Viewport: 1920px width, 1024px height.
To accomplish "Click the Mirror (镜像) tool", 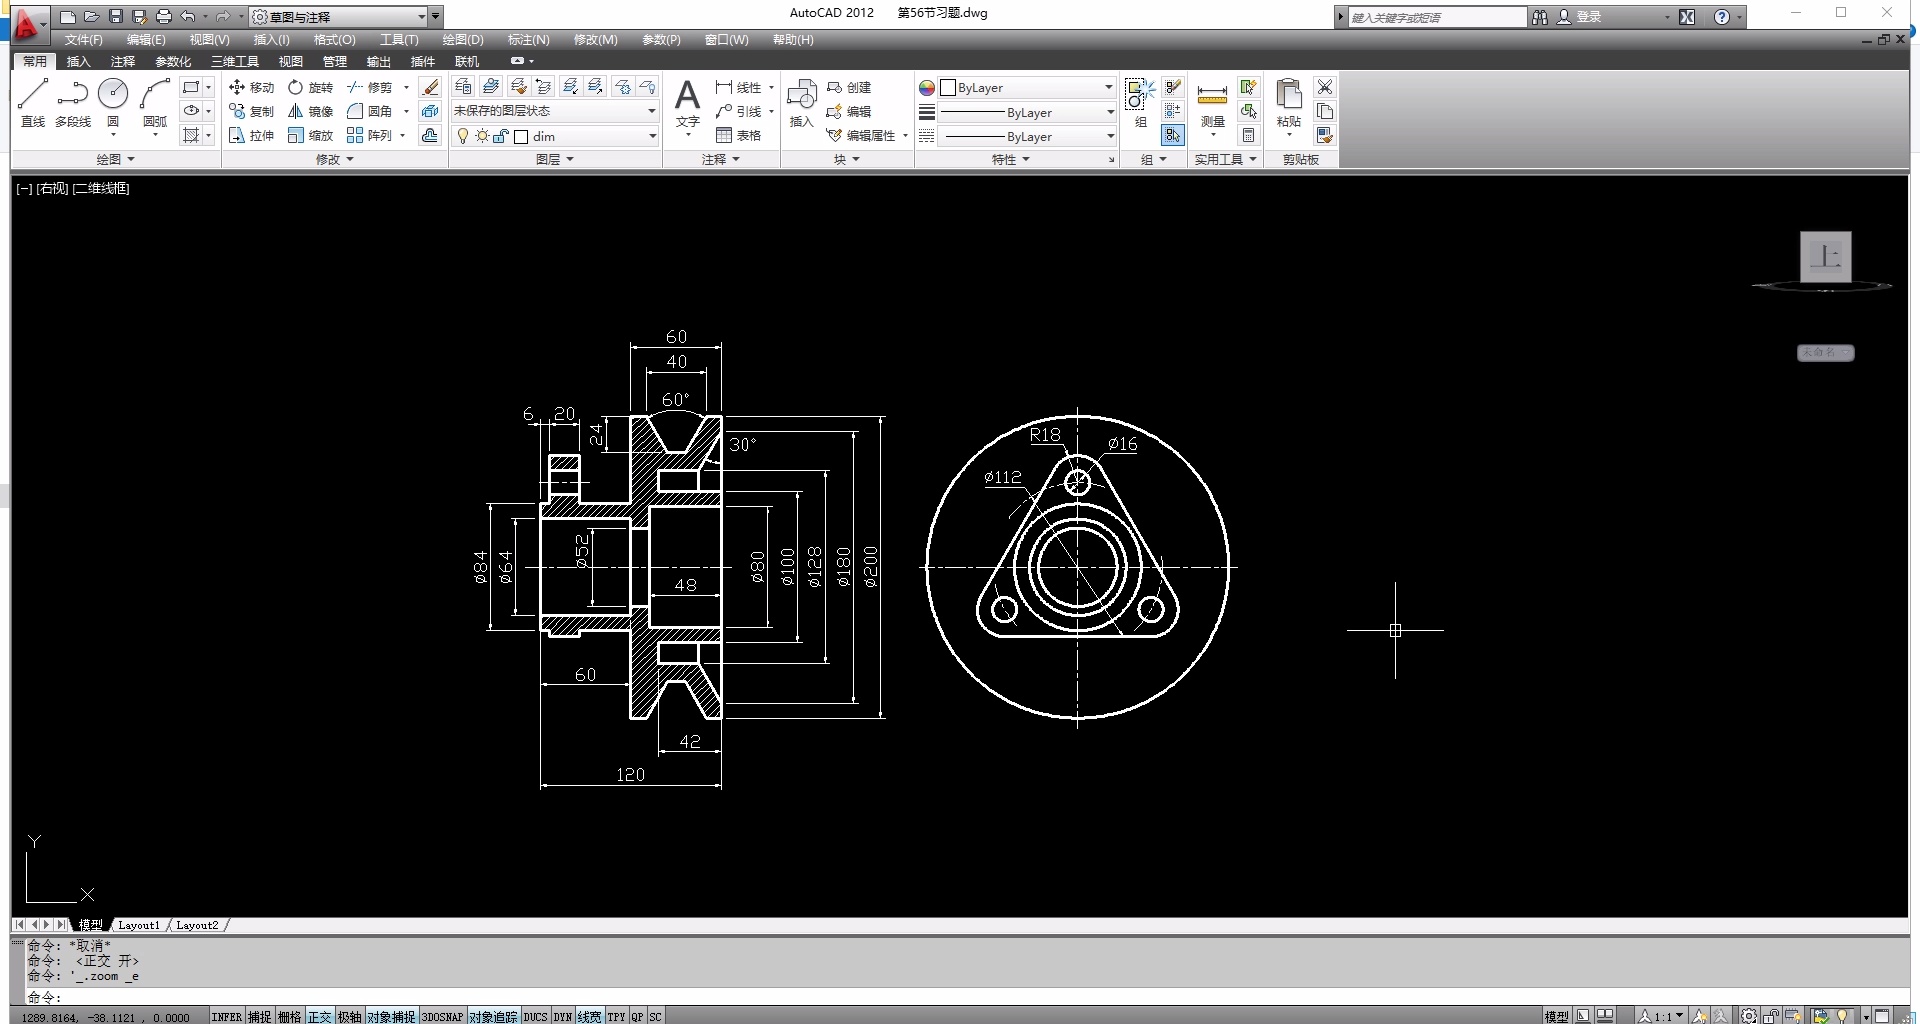I will [x=310, y=111].
